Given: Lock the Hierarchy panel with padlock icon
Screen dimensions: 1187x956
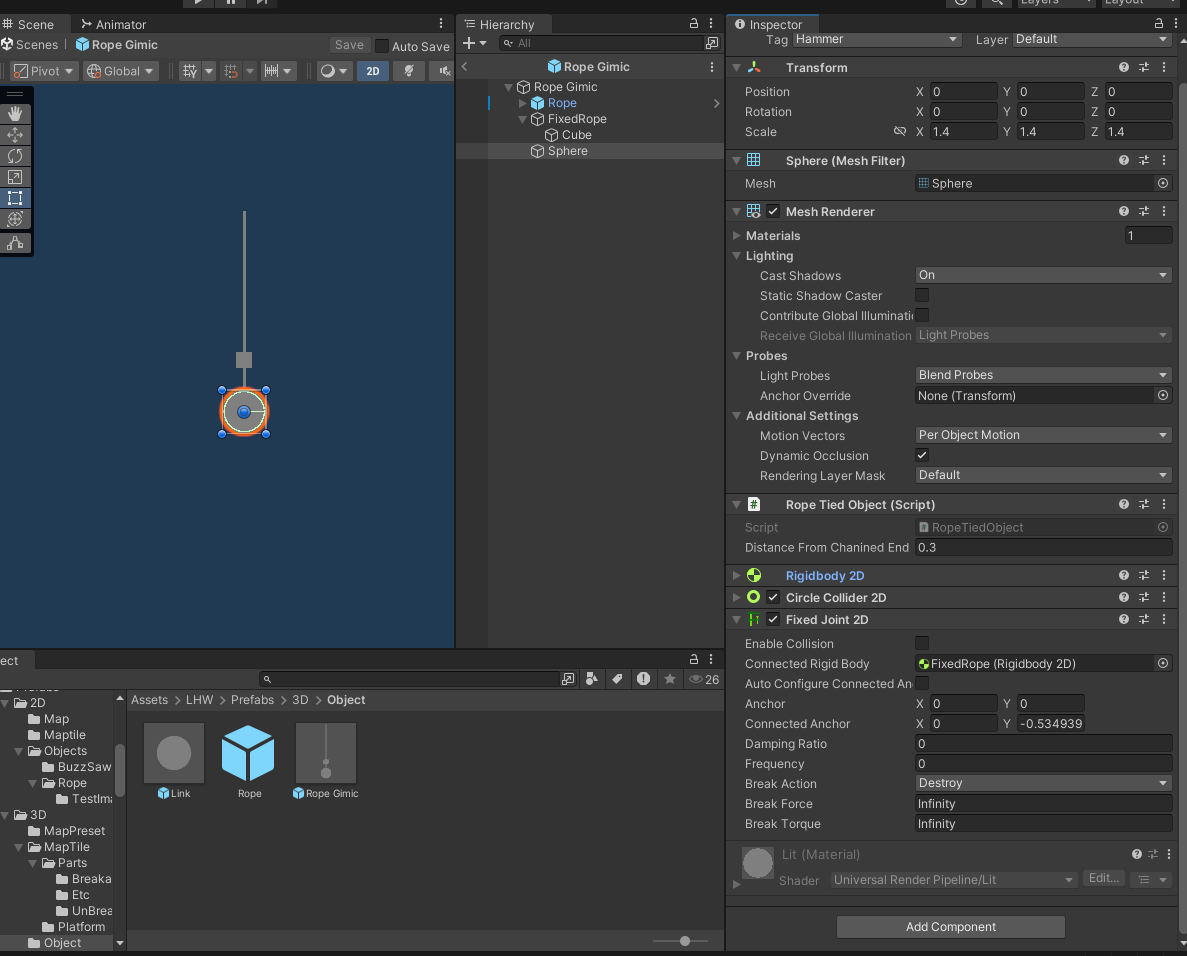Looking at the screenshot, I should point(694,24).
